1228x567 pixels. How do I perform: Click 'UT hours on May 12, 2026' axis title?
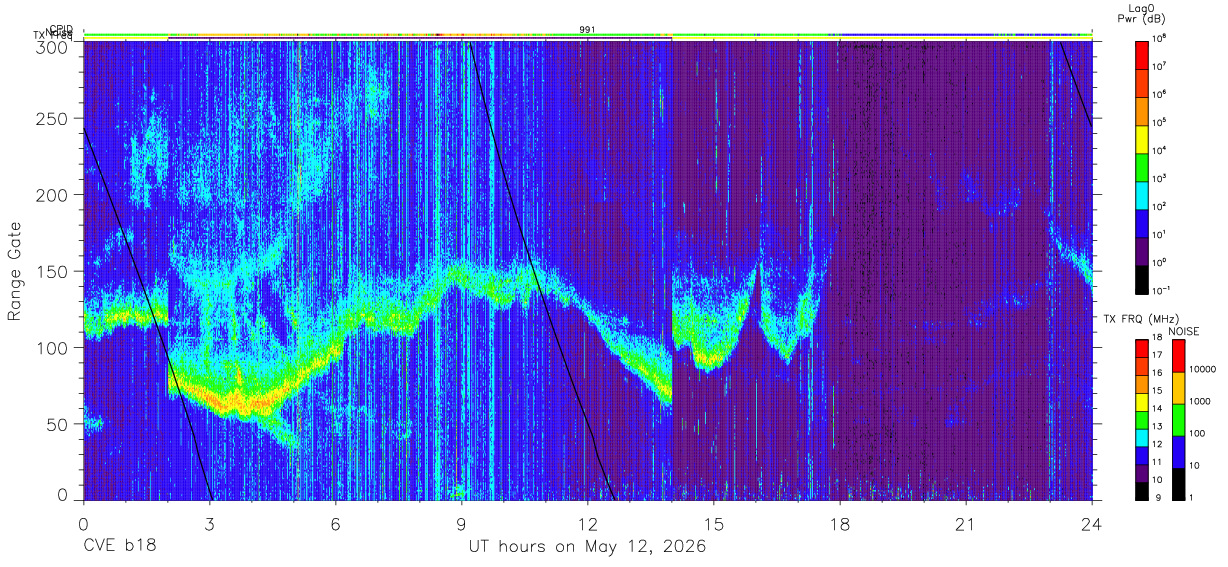587,547
